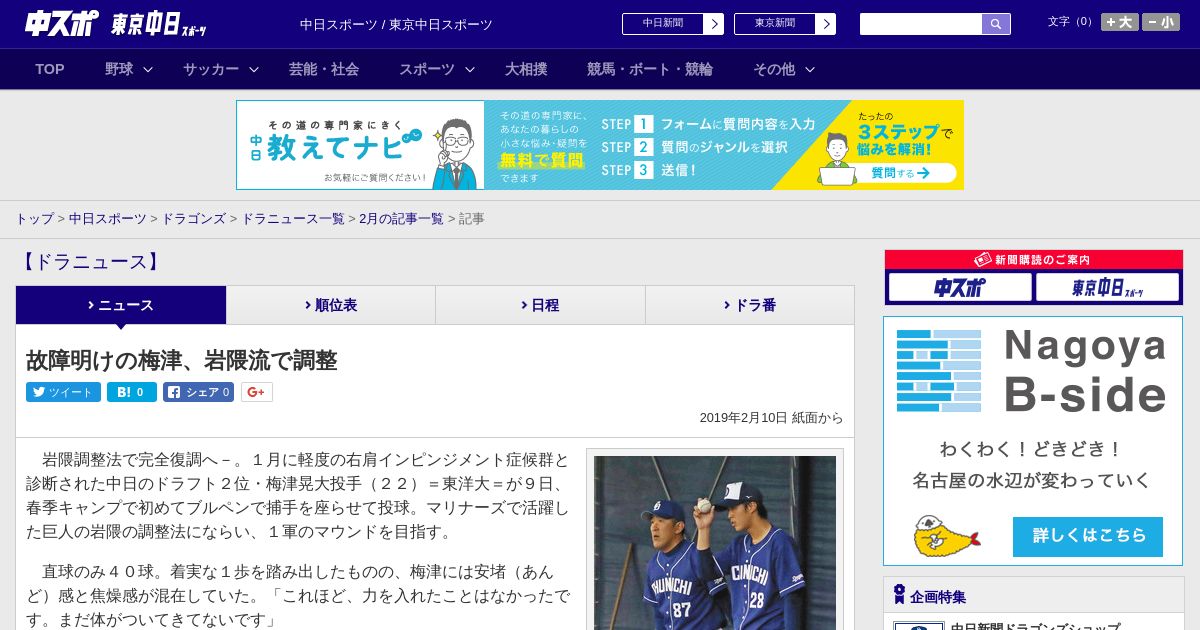Image resolution: width=1200 pixels, height=630 pixels.
Task: Click the 【ドラニュース】 section heading
Action: tap(90, 262)
